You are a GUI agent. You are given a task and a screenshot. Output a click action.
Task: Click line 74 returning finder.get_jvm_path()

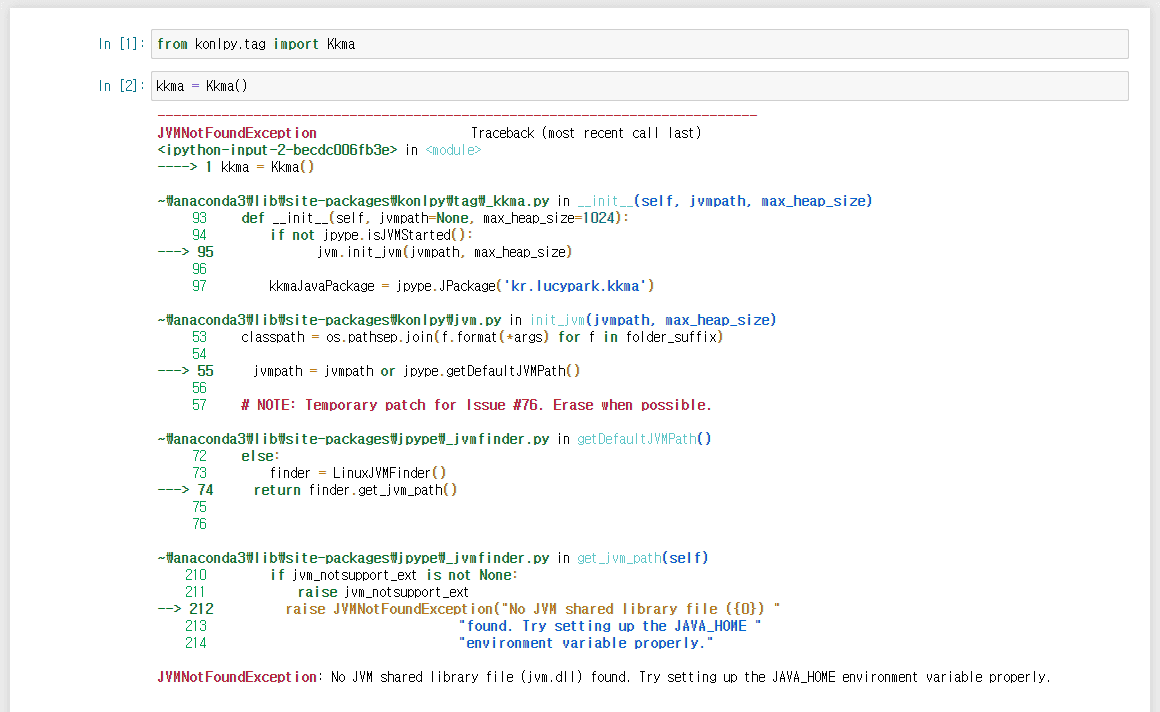pos(355,490)
